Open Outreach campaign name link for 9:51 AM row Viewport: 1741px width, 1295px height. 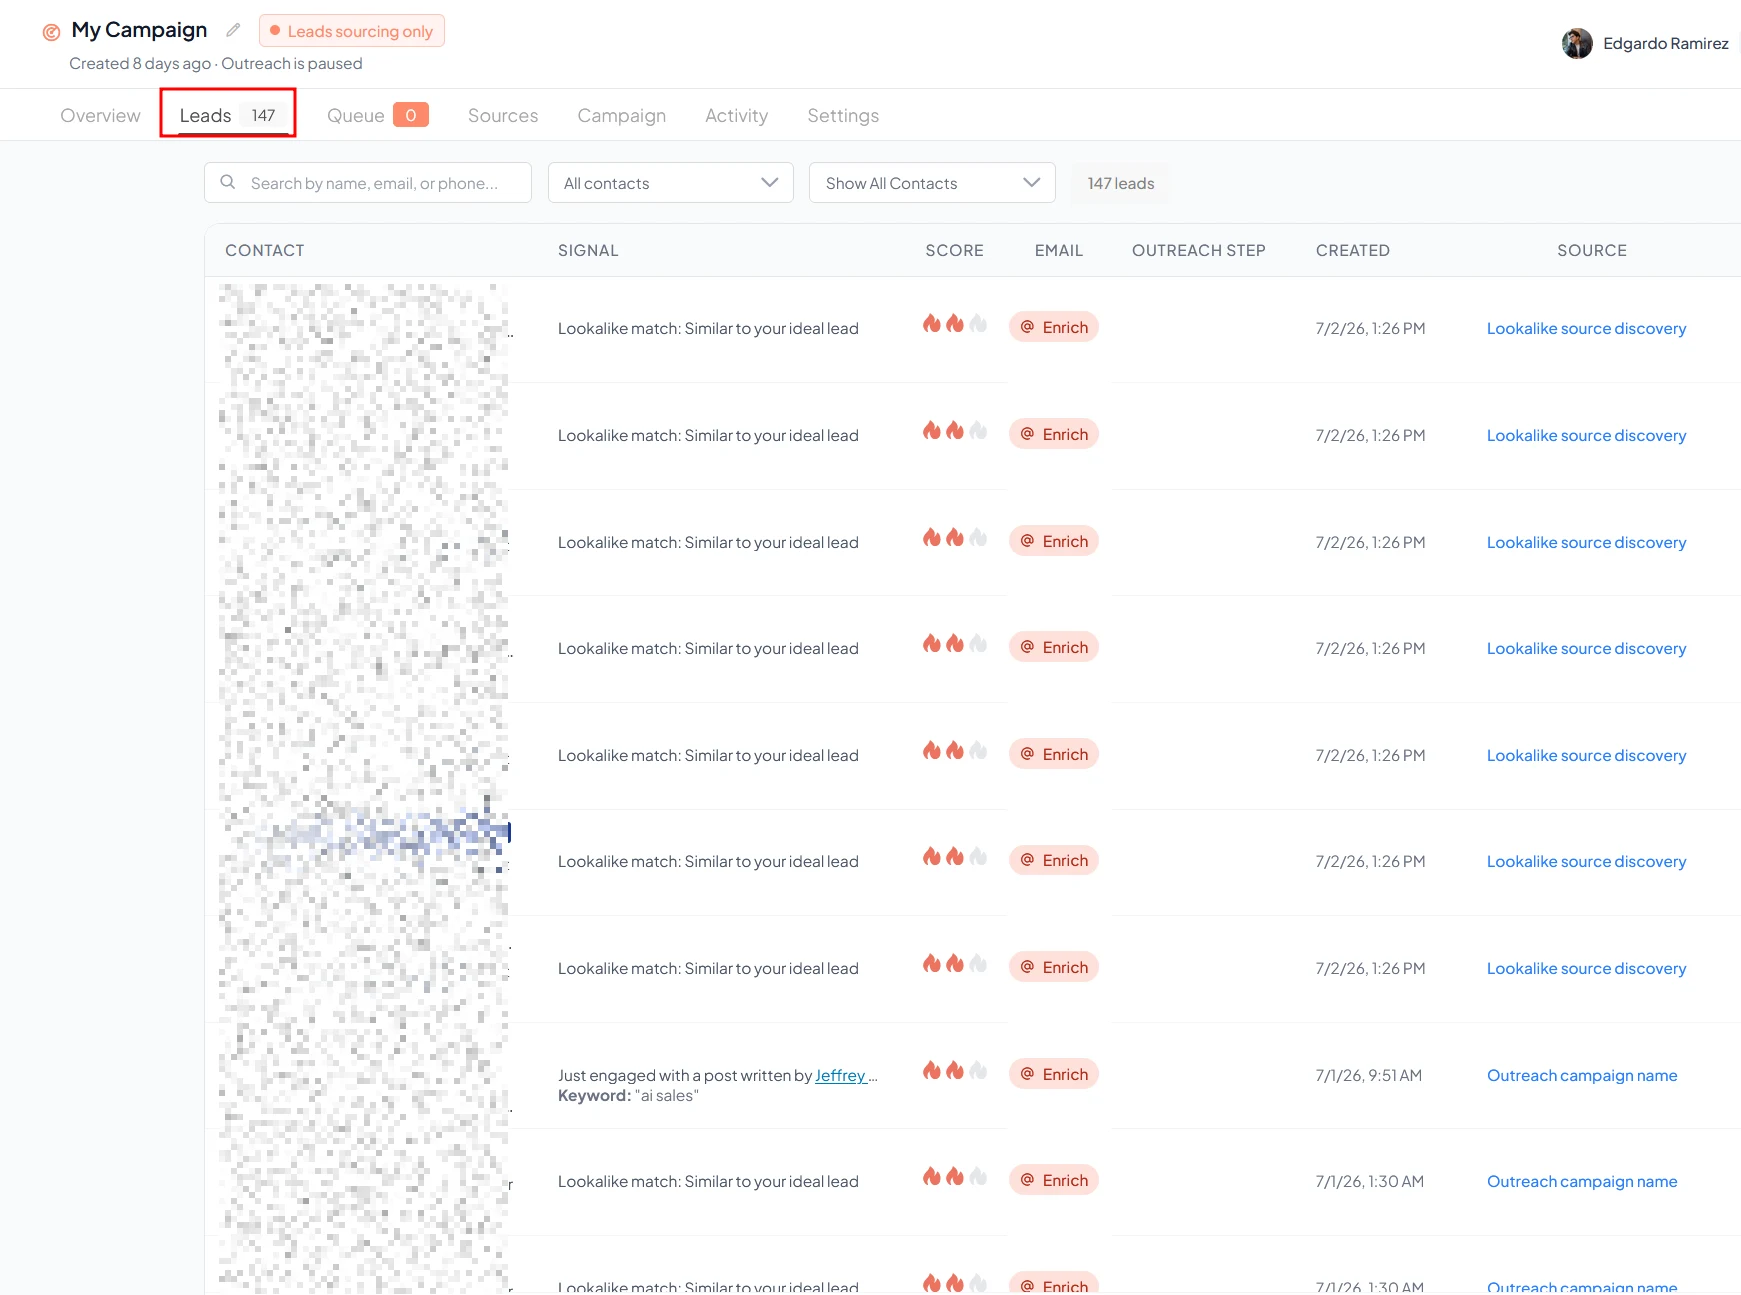[1582, 1075]
